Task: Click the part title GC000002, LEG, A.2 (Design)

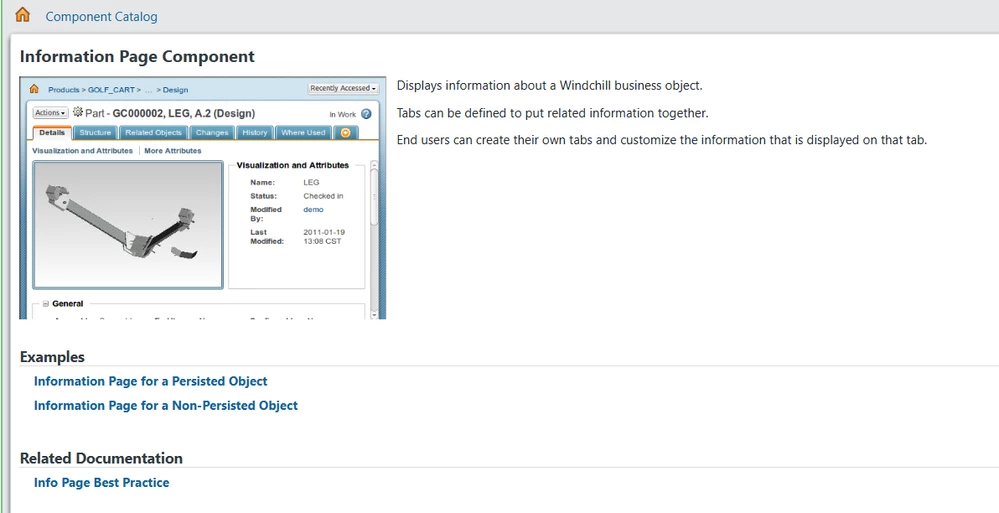Action: click(x=183, y=113)
